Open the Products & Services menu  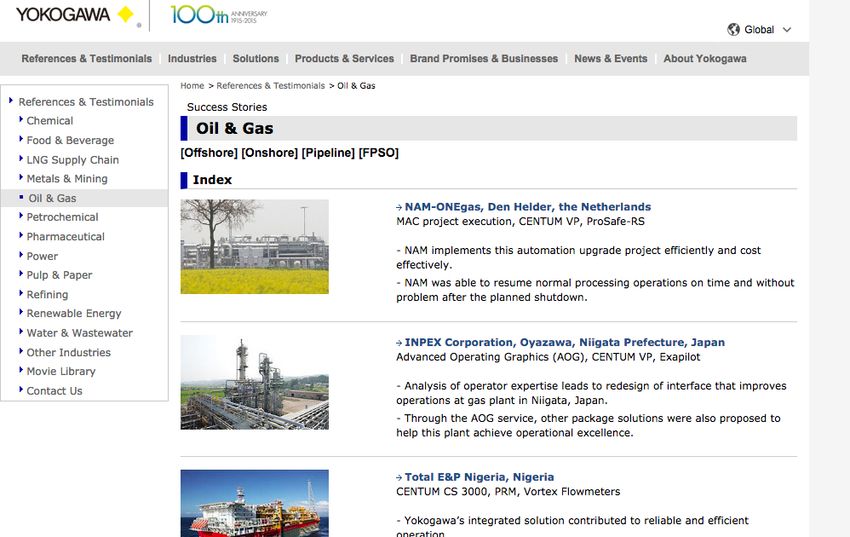[344, 59]
